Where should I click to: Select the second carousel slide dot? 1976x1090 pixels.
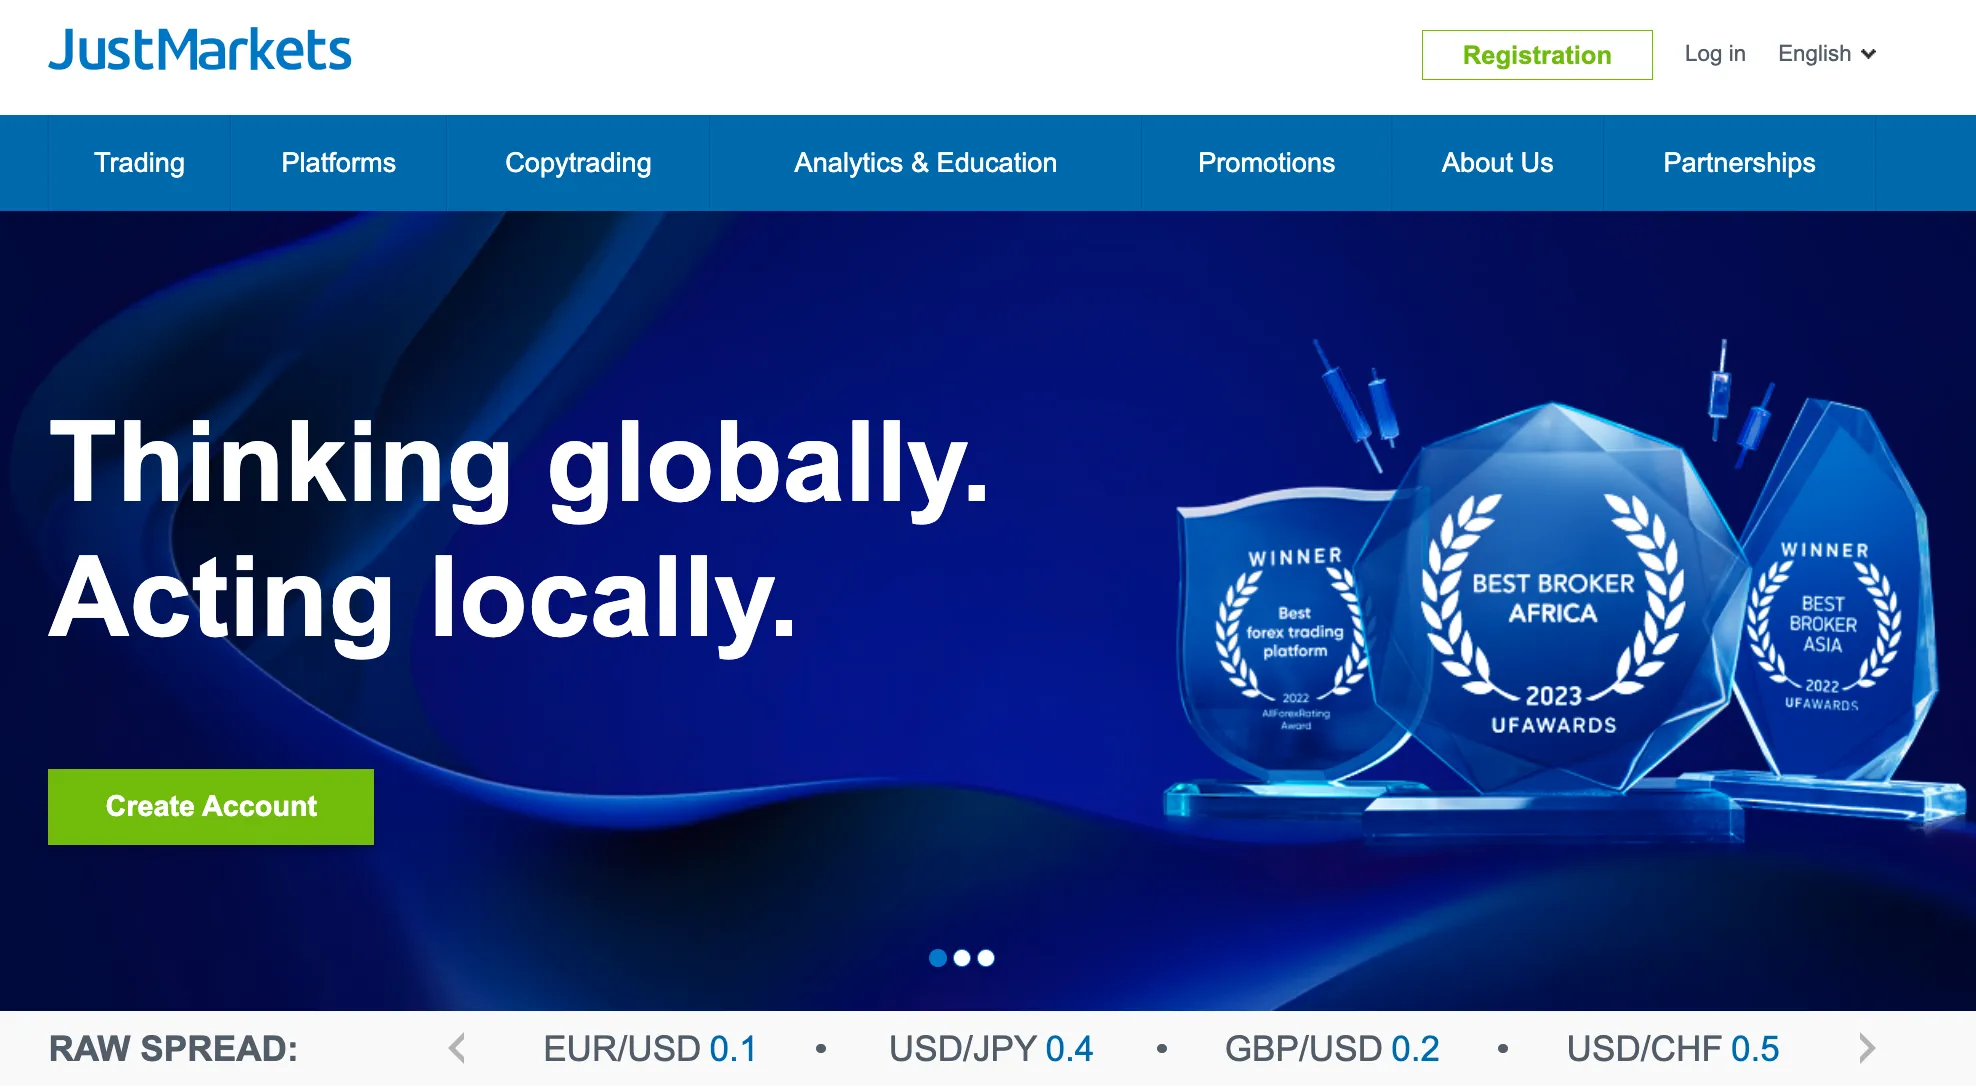pyautogui.click(x=962, y=958)
